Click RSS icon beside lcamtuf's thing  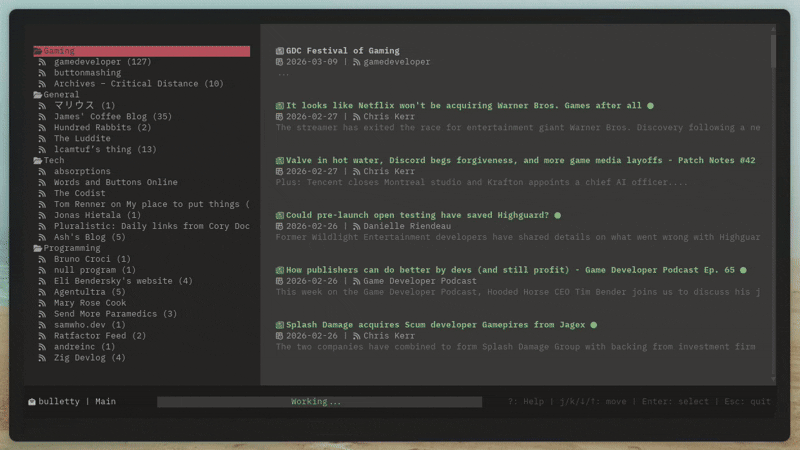(42, 150)
